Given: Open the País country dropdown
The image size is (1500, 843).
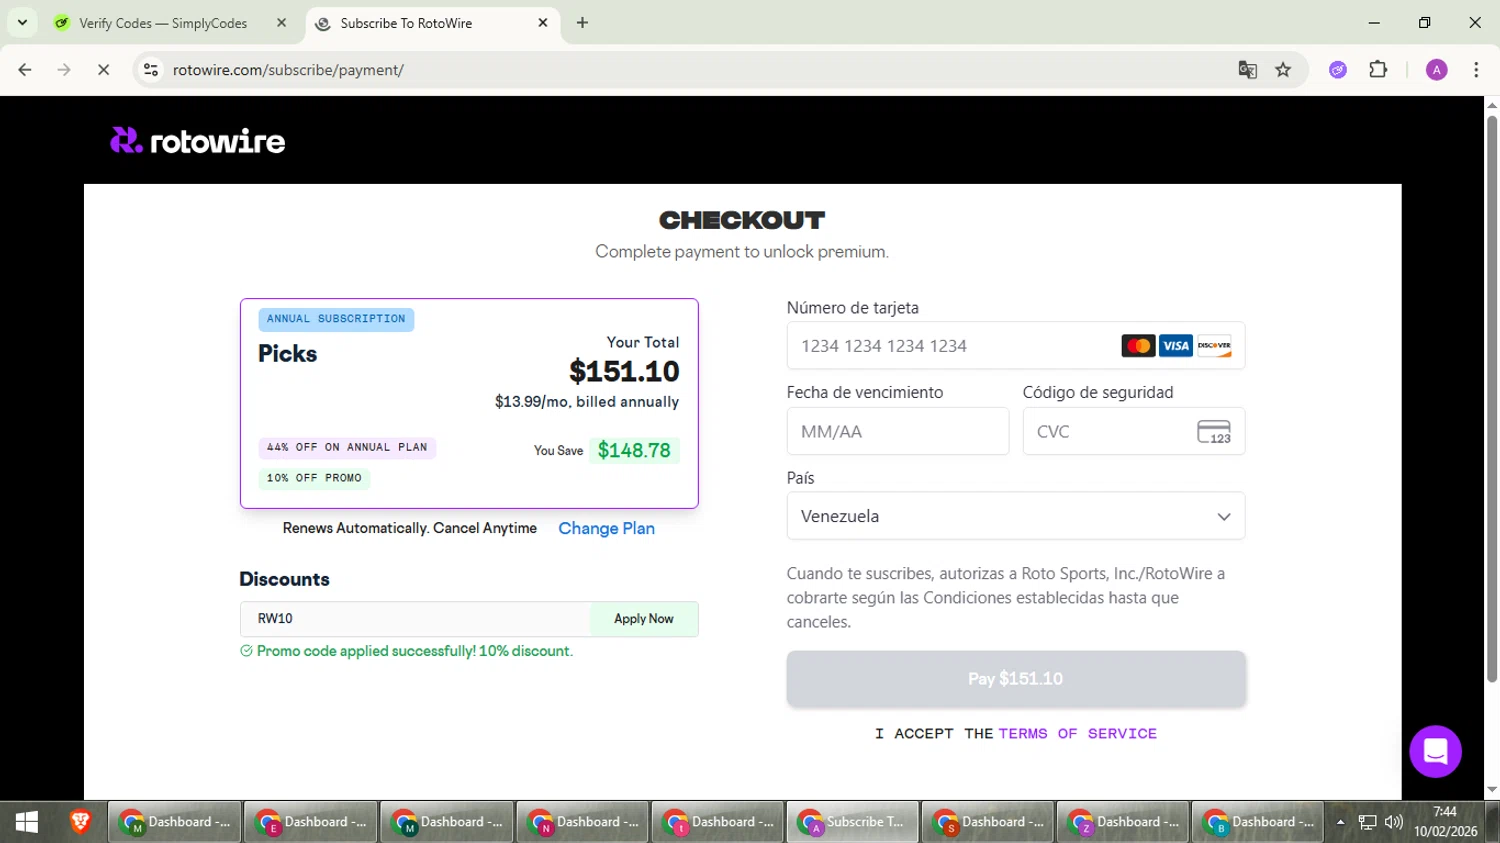Looking at the screenshot, I should [1016, 516].
